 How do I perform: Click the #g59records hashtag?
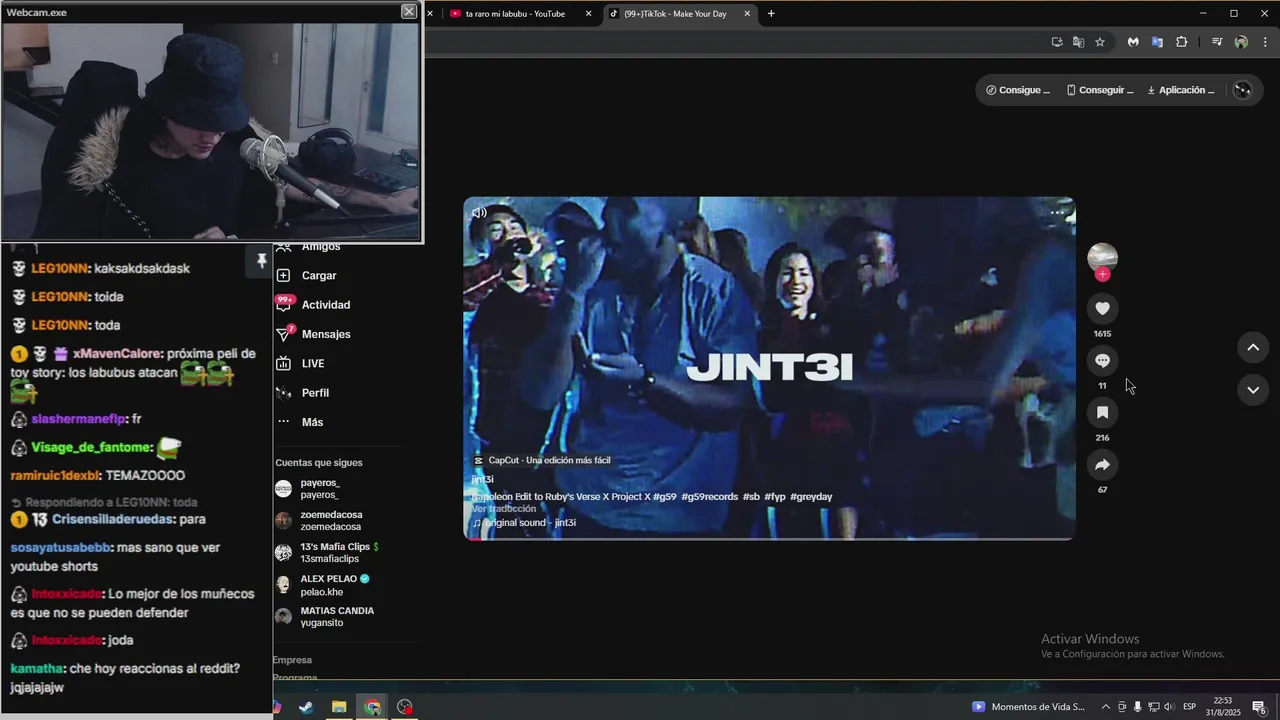(709, 497)
